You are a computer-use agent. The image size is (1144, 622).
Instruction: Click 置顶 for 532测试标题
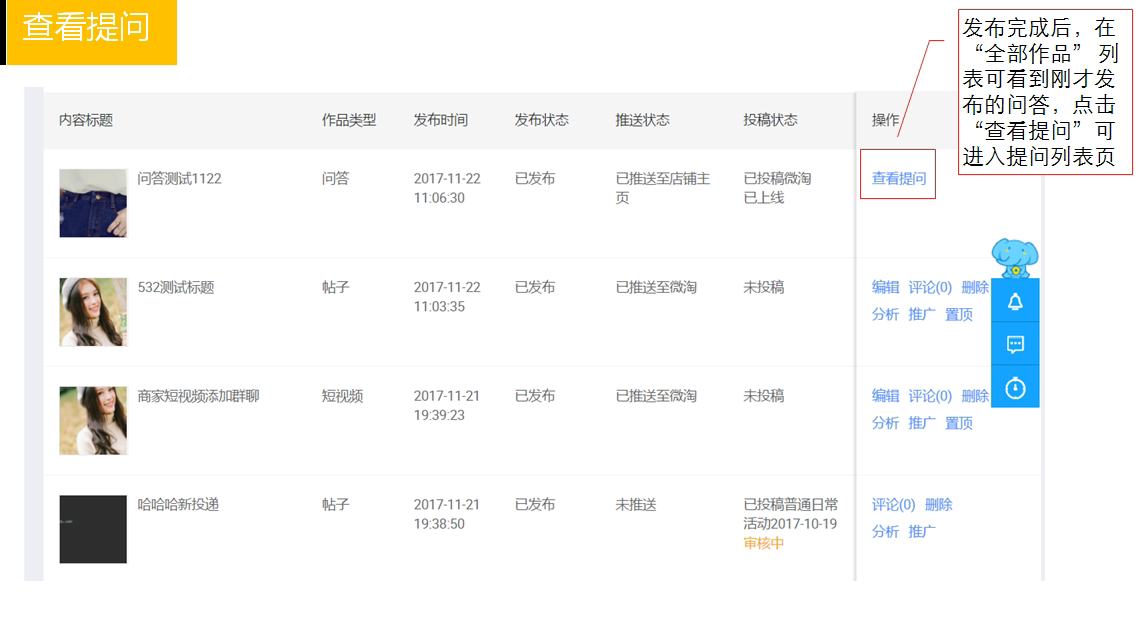coord(959,314)
